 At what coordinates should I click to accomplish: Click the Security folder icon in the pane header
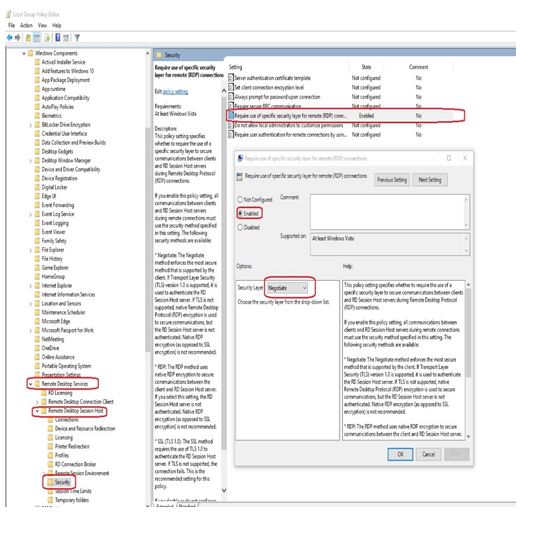point(159,55)
